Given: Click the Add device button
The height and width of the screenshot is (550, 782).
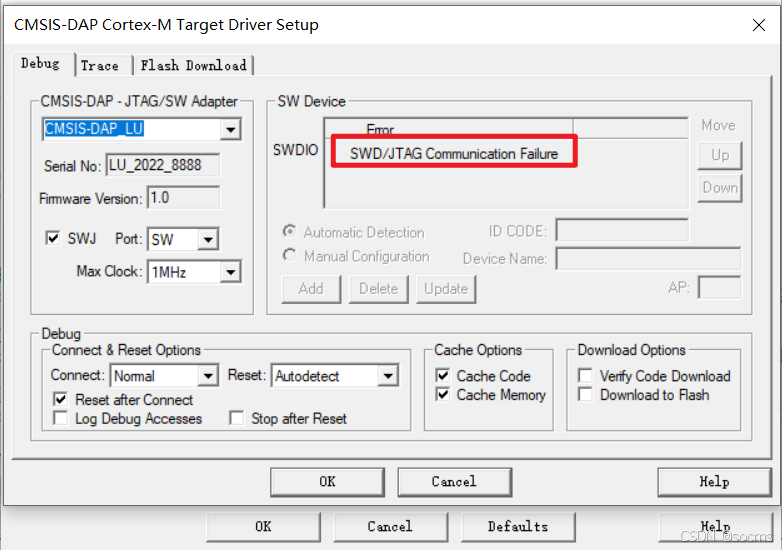Looking at the screenshot, I should click(x=311, y=289).
